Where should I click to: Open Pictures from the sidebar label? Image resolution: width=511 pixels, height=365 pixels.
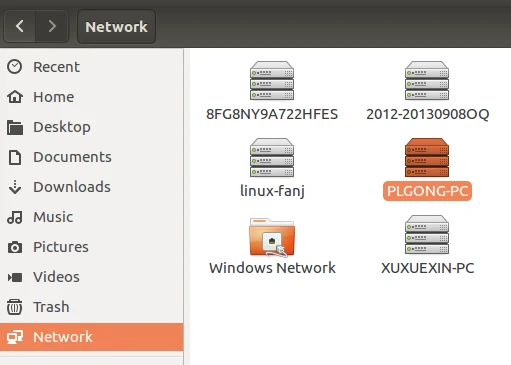coord(61,247)
